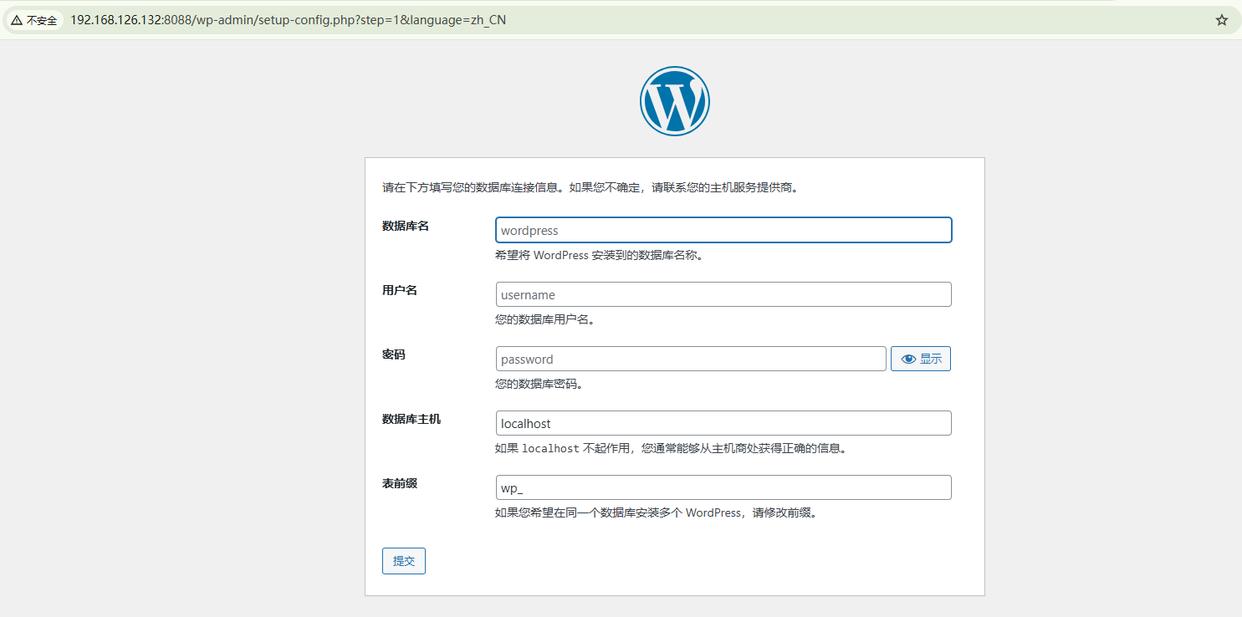The image size is (1242, 617).
Task: Focus the 数据库名 input field
Action: (723, 230)
